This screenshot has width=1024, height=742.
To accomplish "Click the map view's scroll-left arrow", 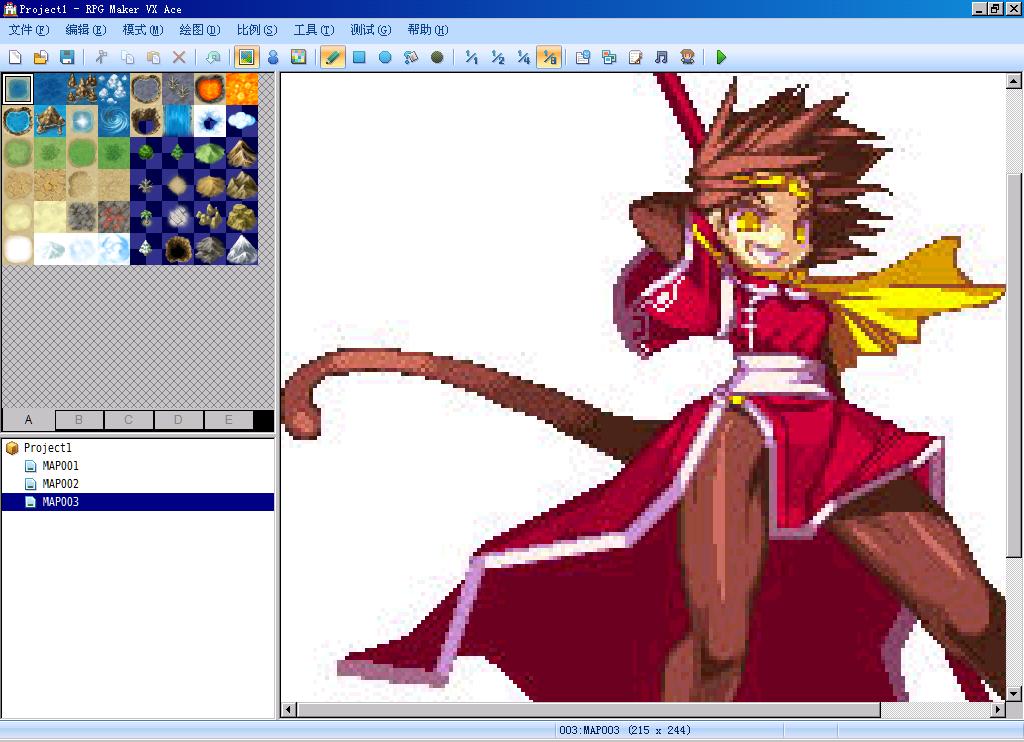I will point(289,709).
